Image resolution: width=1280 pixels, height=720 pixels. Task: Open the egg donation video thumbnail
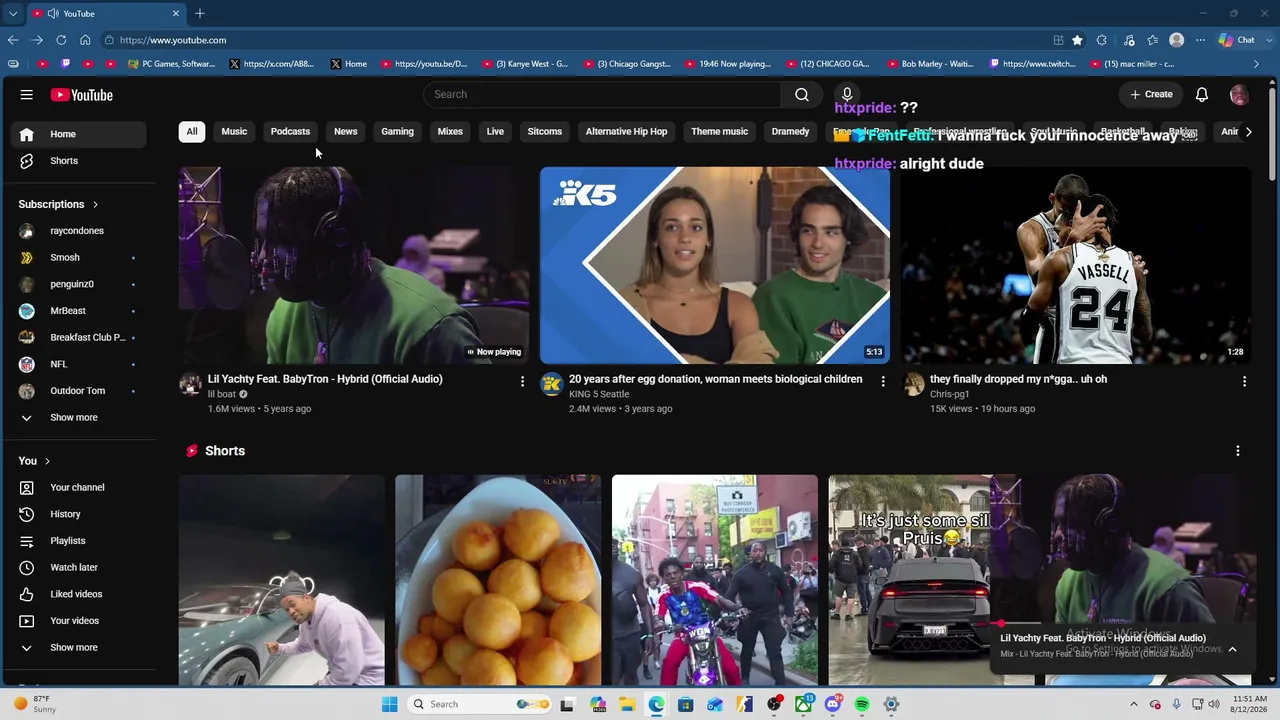click(715, 265)
